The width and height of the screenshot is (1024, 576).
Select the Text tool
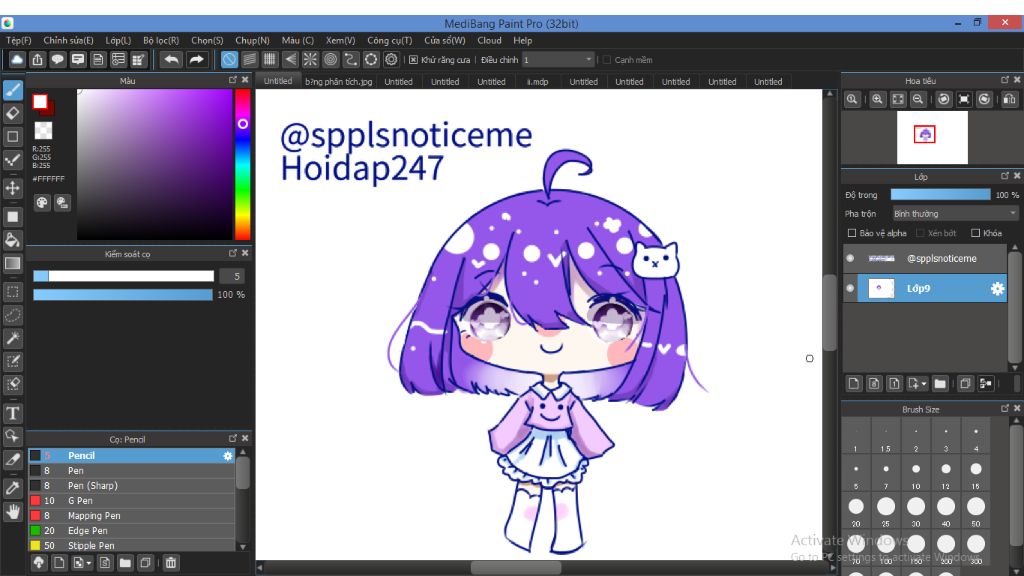click(12, 413)
